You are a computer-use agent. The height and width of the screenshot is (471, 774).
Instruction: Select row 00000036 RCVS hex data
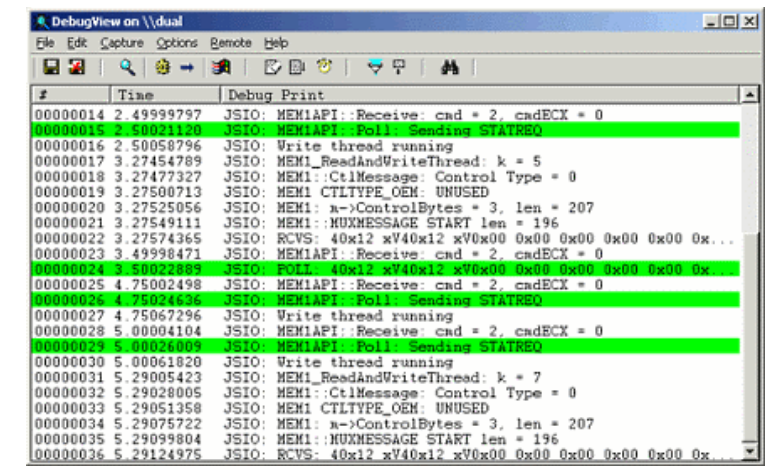tap(386, 454)
